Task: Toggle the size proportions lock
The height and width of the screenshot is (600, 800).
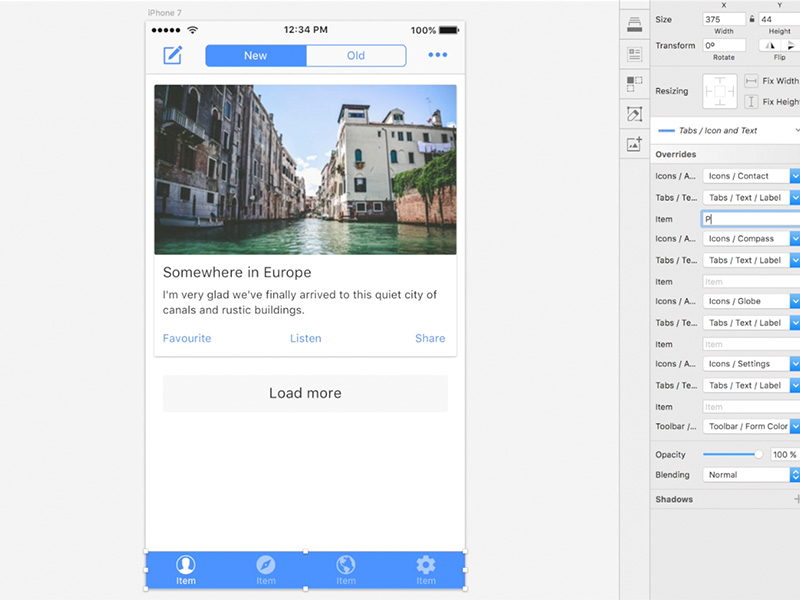Action: (x=752, y=19)
